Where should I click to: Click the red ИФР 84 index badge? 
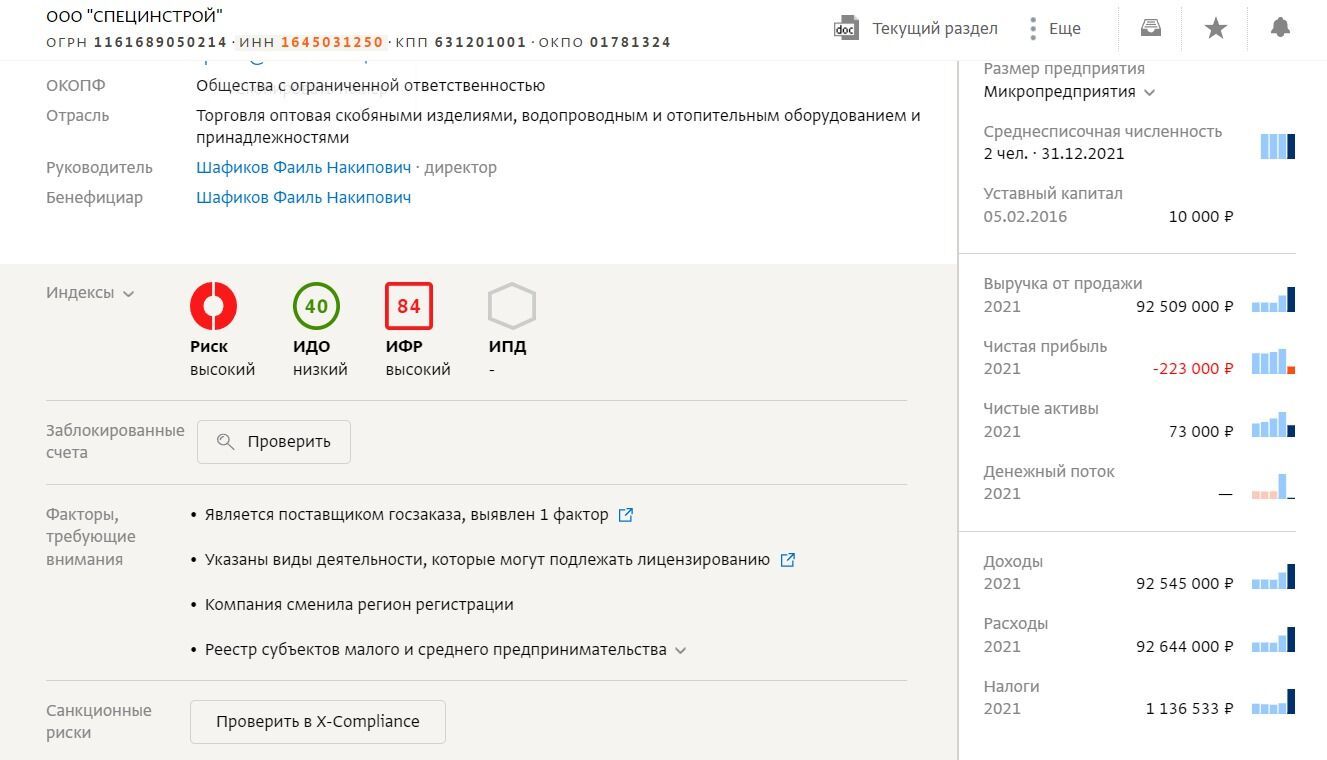pos(409,306)
